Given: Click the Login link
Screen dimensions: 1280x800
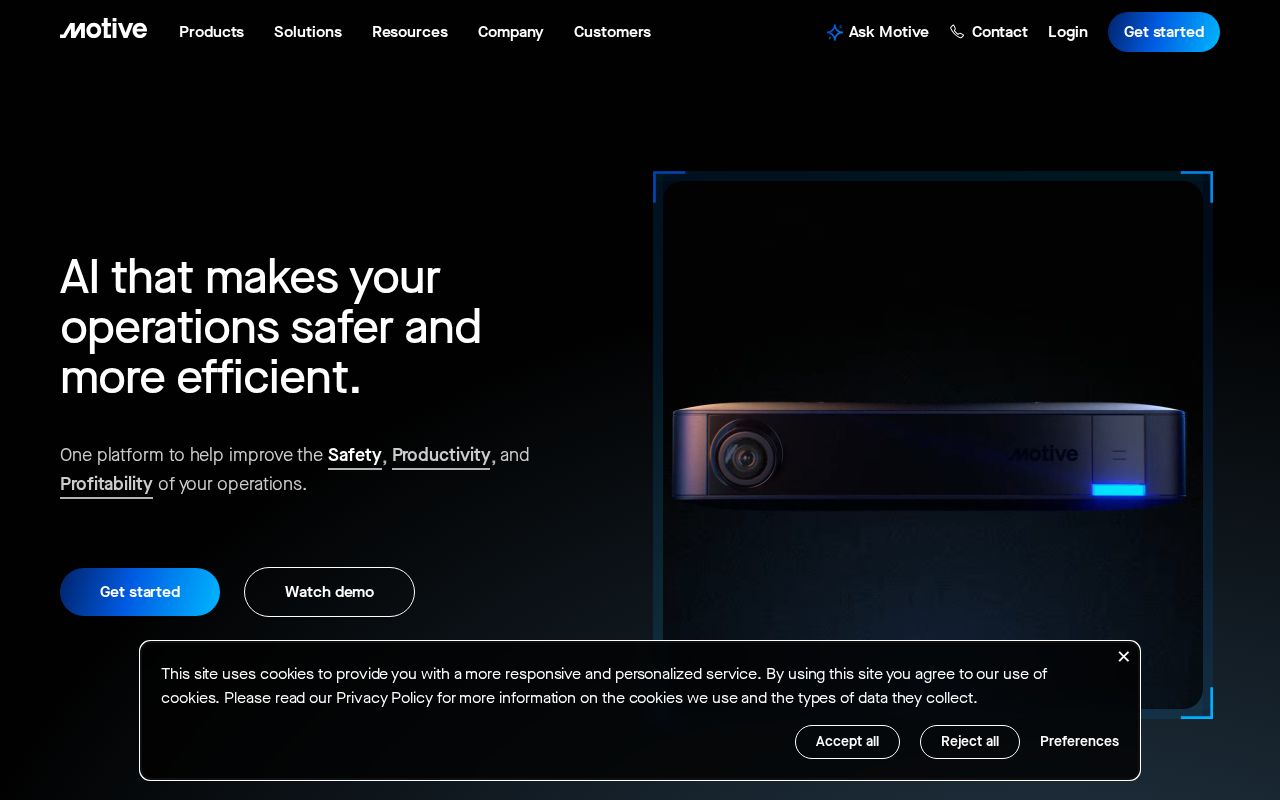Looking at the screenshot, I should tap(1067, 32).
